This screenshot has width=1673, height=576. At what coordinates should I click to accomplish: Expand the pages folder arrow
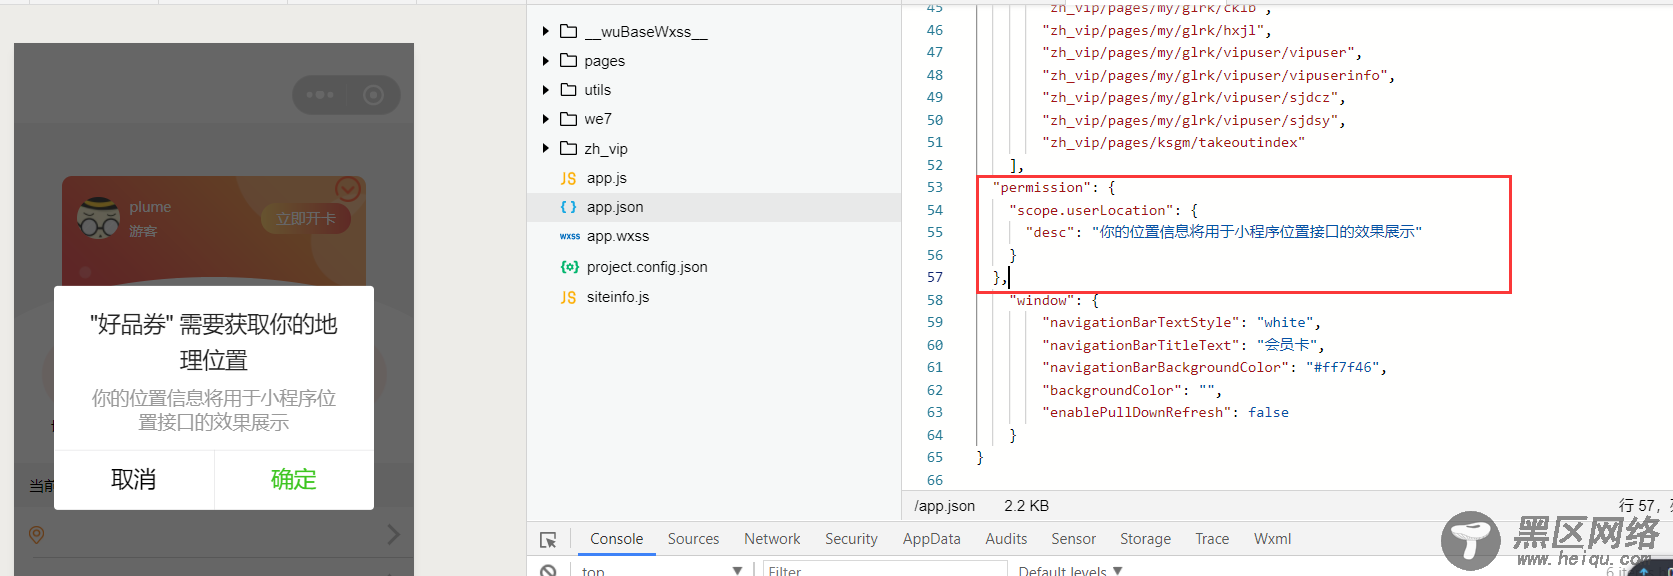[546, 61]
